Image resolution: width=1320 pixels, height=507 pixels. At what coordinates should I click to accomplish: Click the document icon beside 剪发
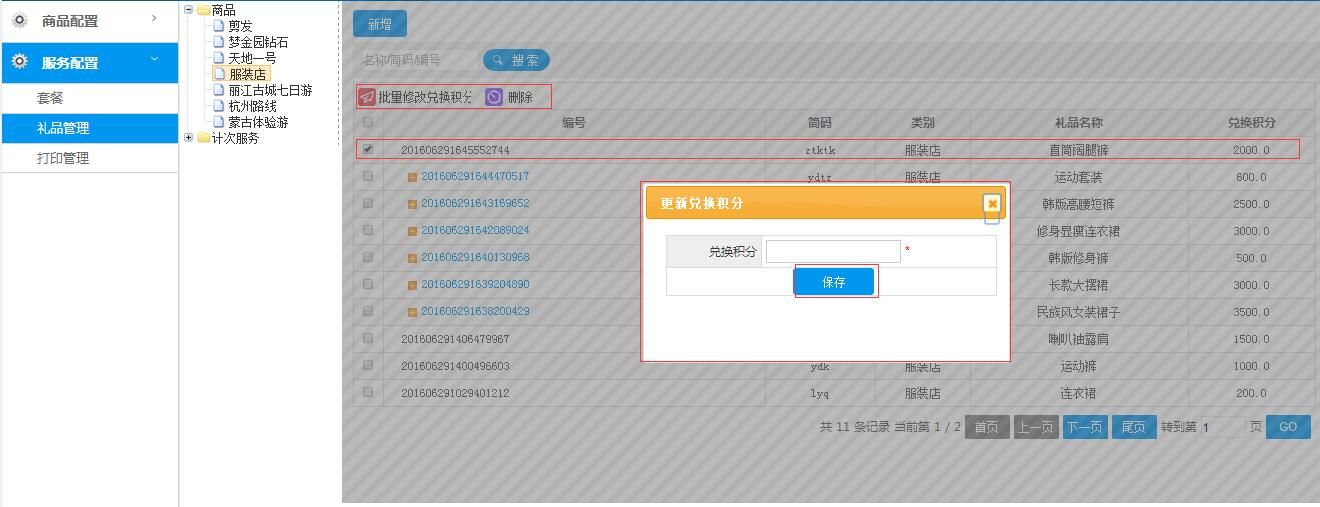click(220, 26)
